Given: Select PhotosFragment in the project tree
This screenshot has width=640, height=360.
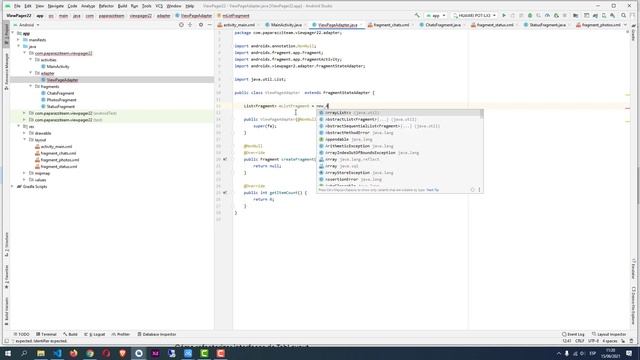Looking at the screenshot, I should 62,100.
